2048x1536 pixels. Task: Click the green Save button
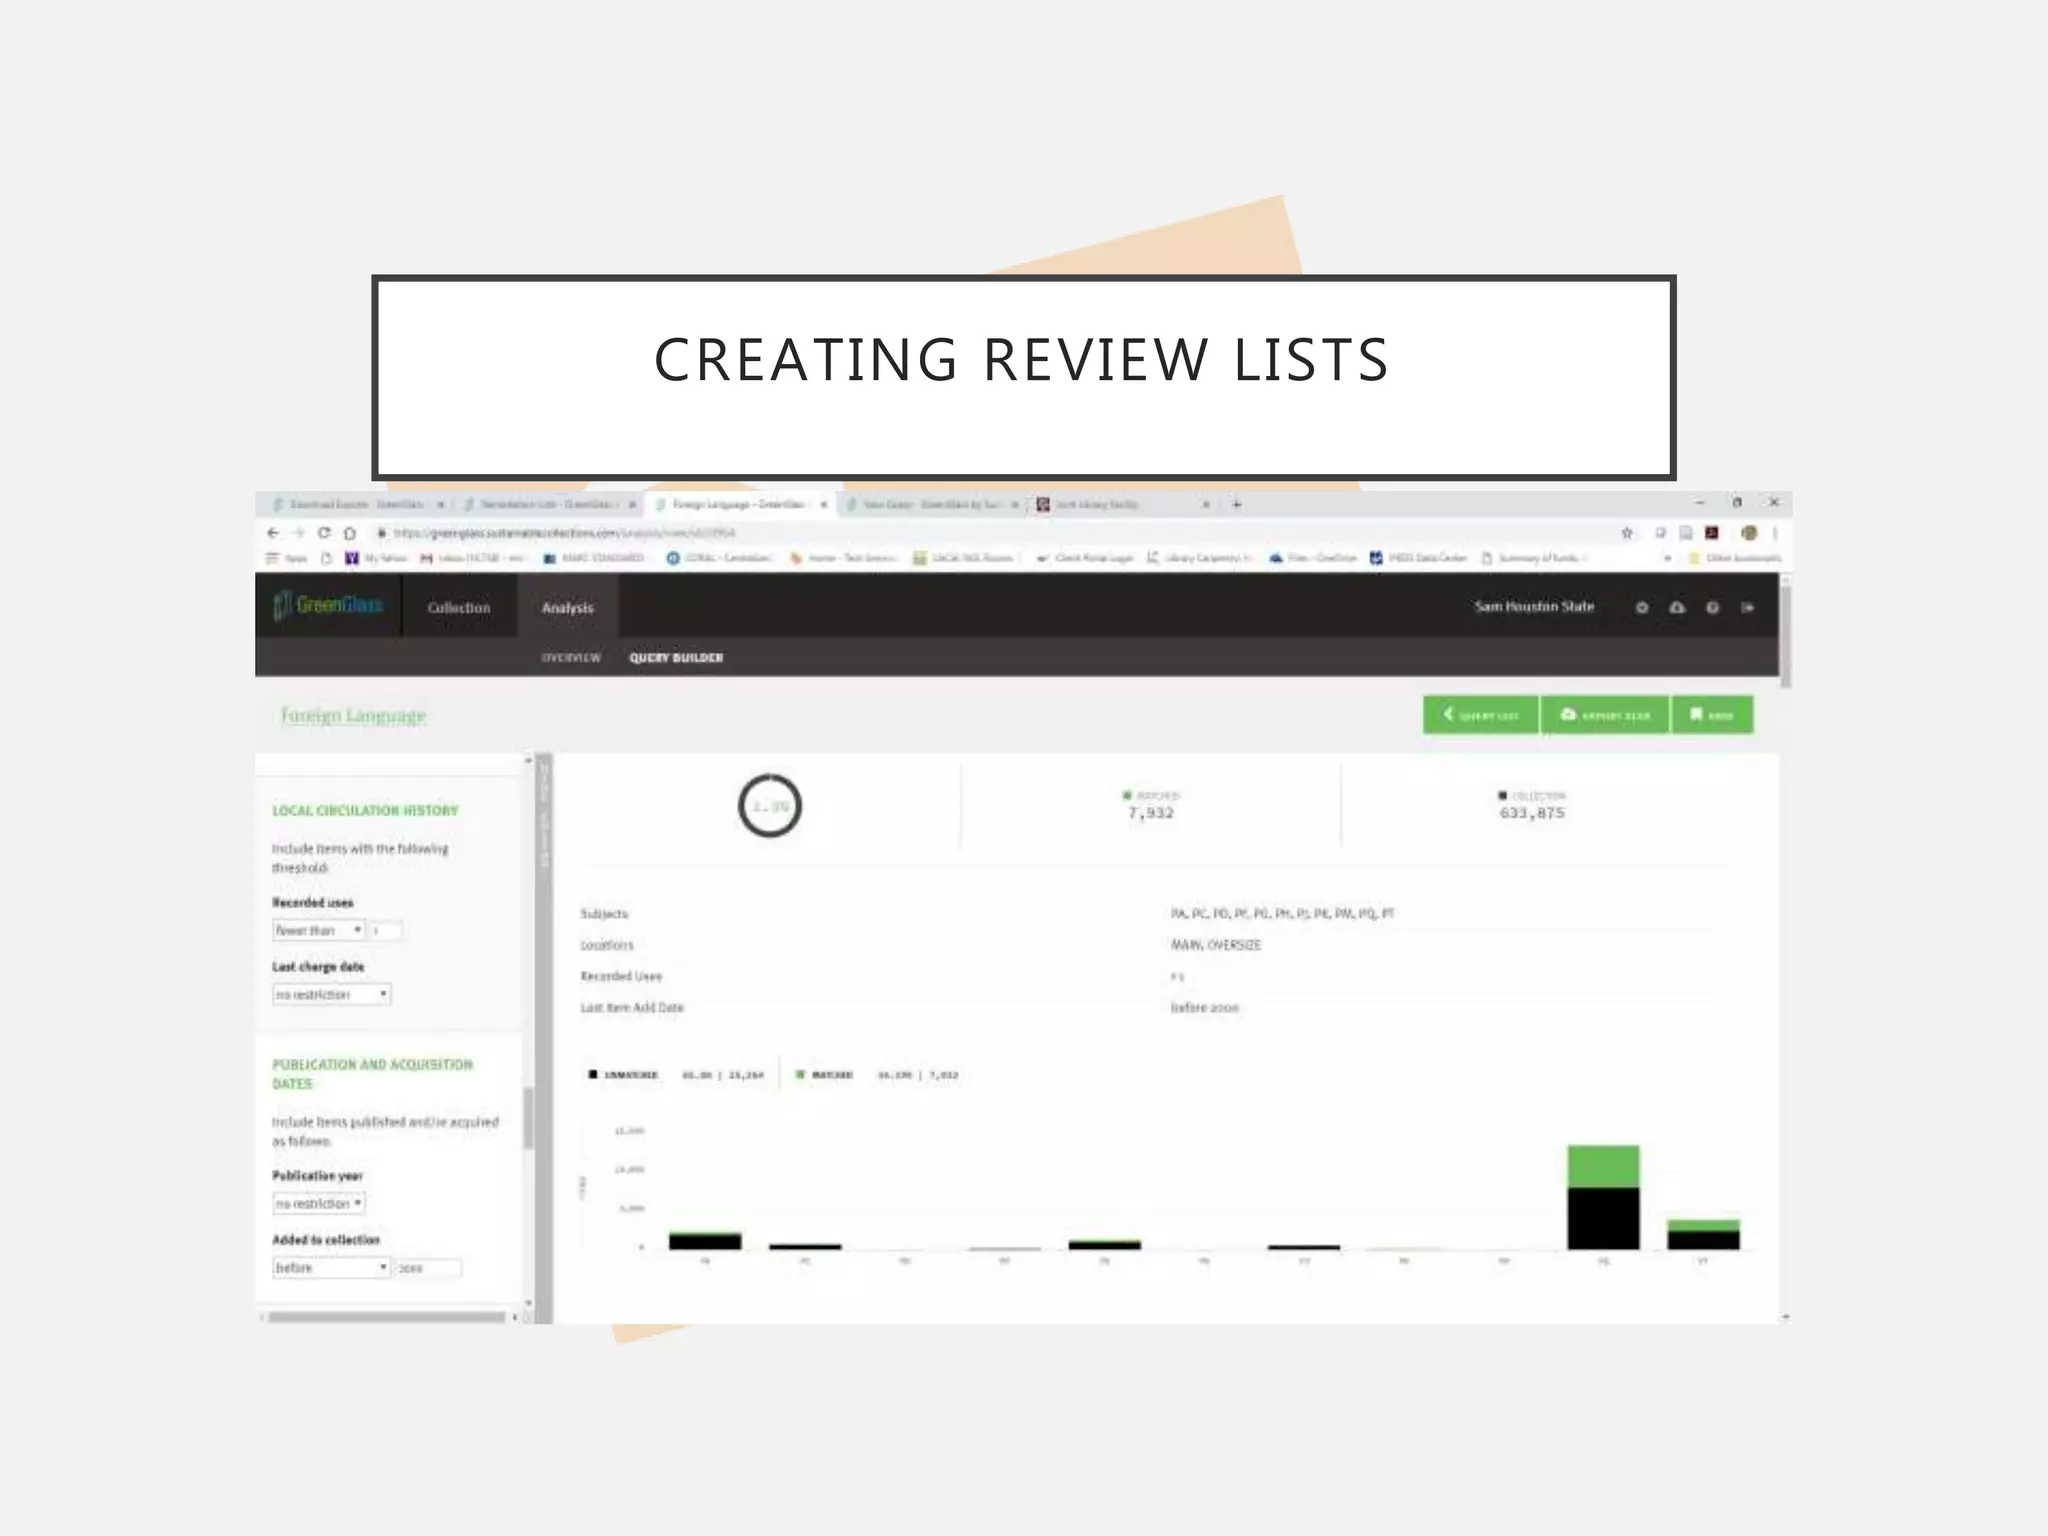[x=1712, y=714]
